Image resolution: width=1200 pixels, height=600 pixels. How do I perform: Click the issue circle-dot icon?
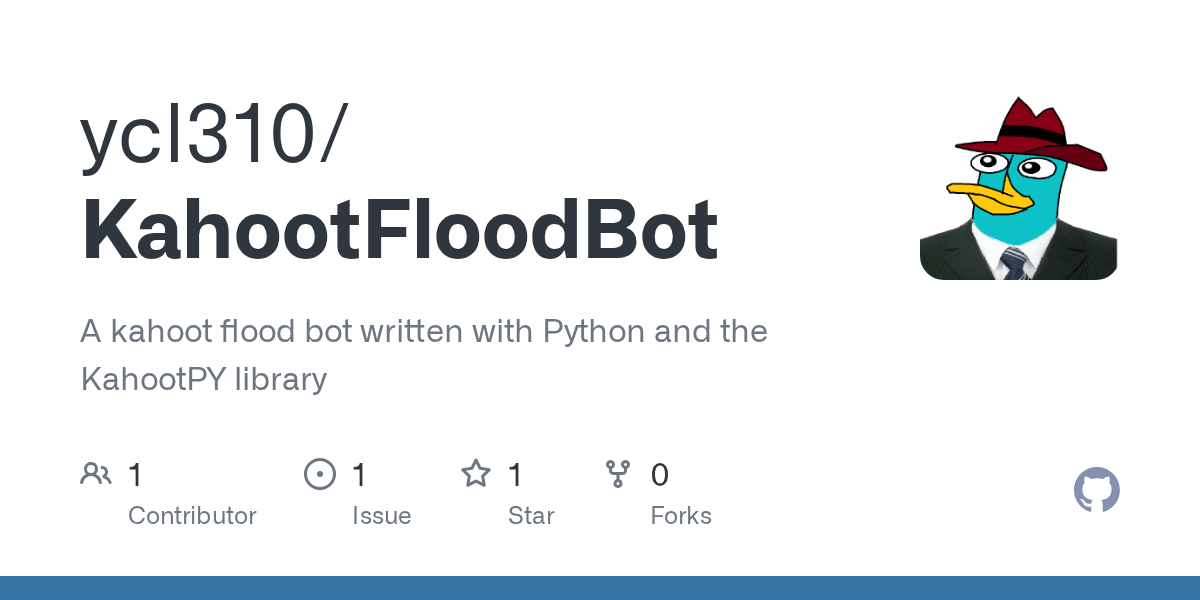point(320,474)
